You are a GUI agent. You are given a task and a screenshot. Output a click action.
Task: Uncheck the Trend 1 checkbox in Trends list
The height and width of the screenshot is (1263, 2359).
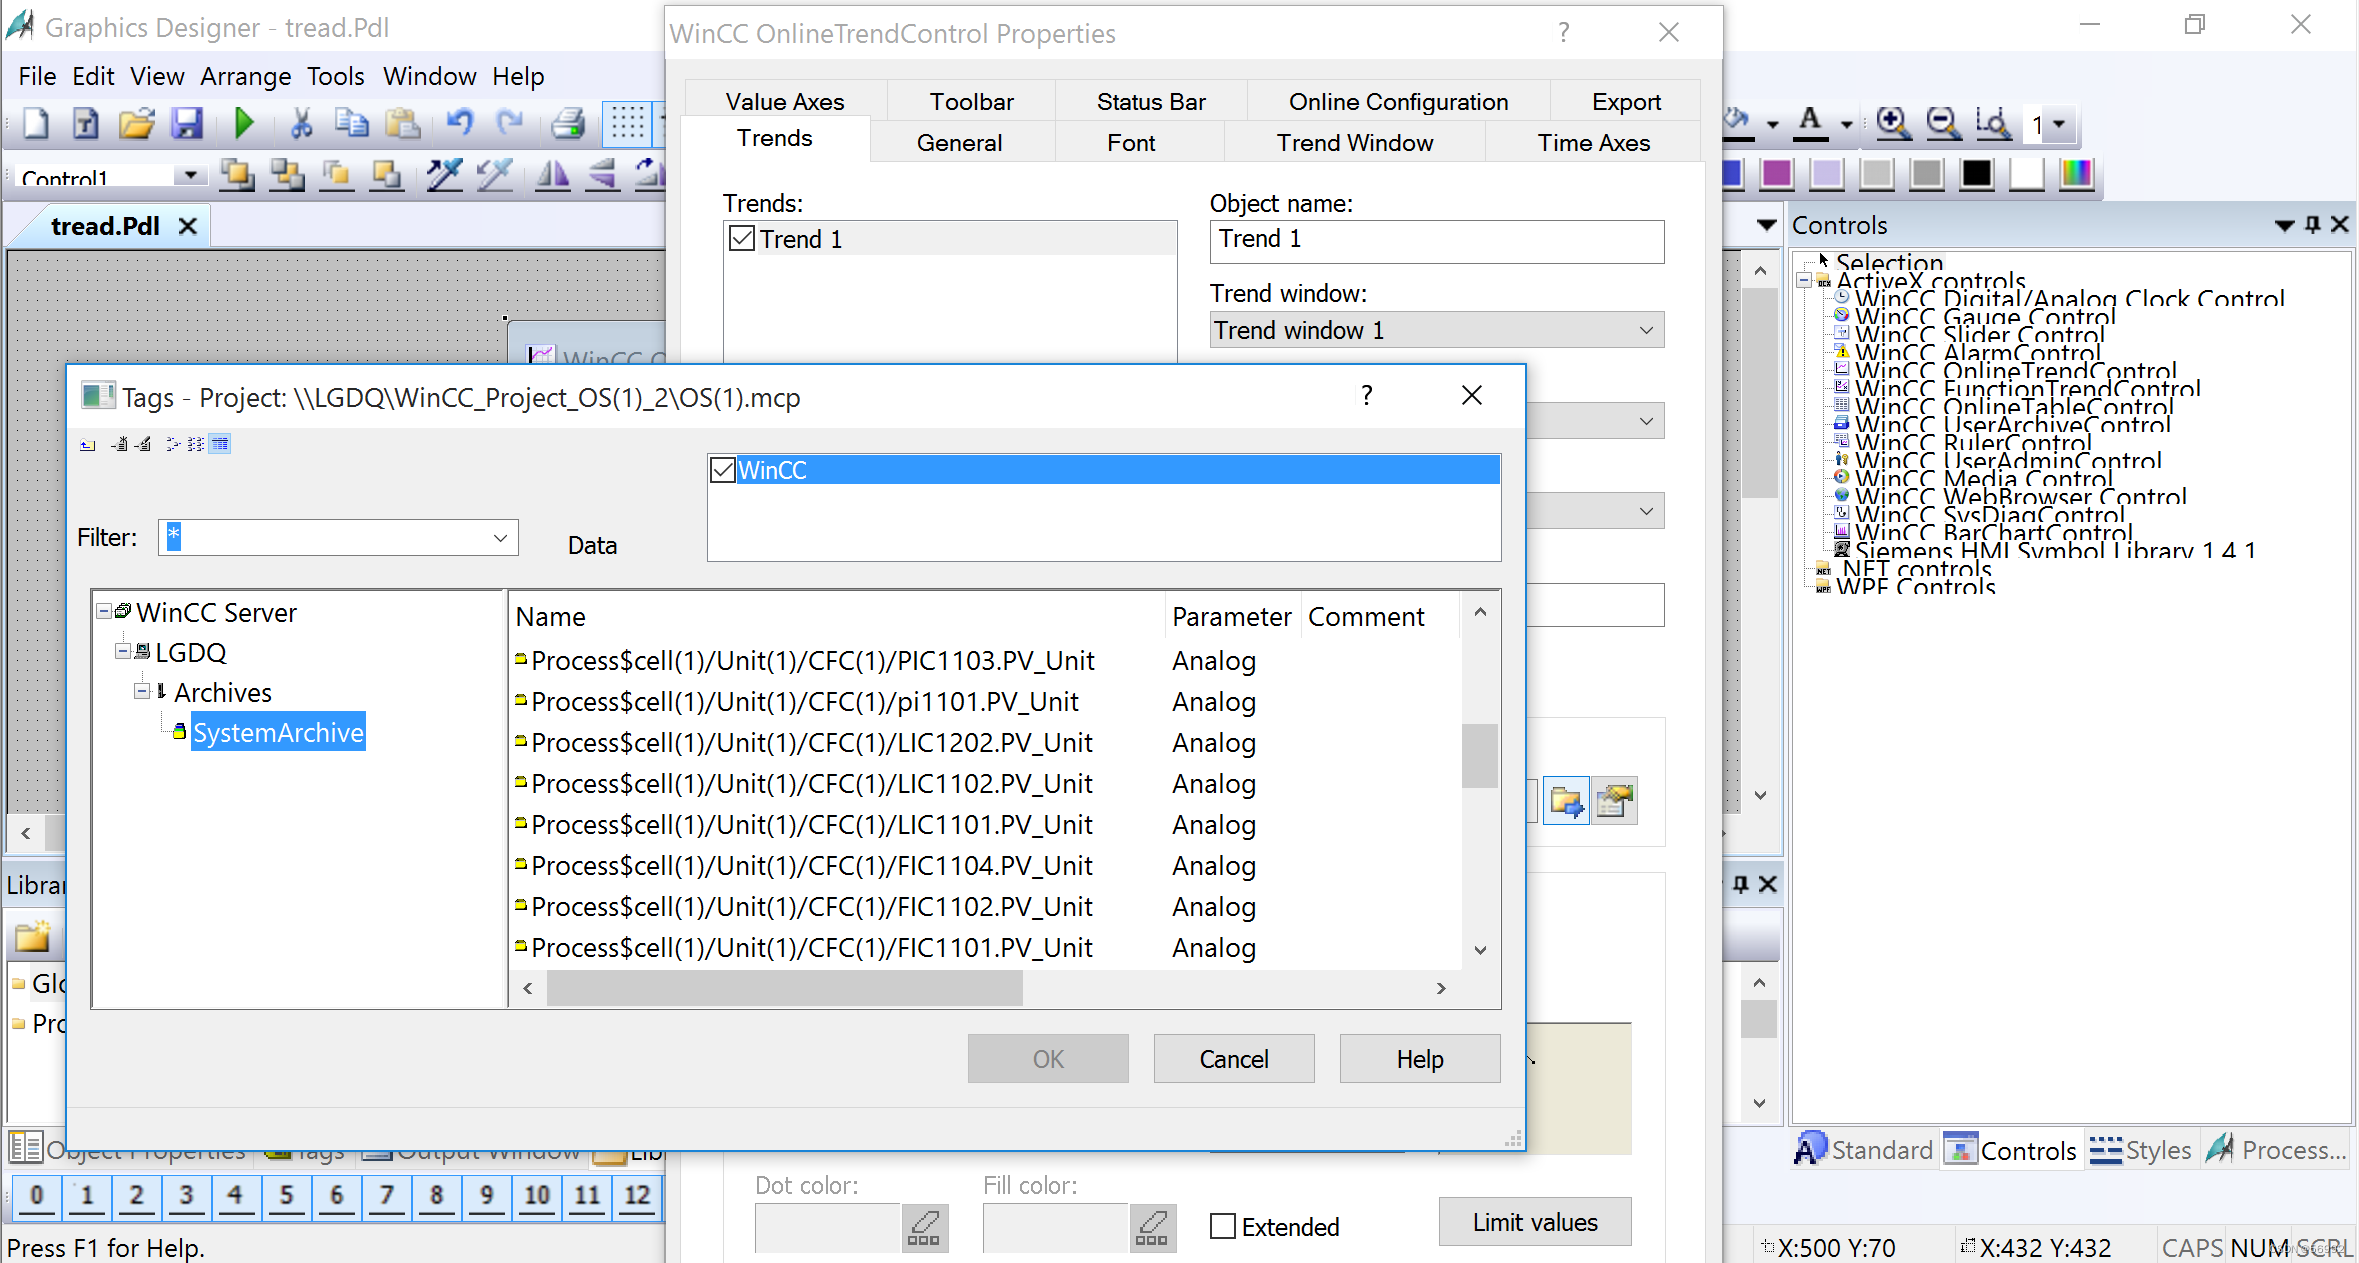(741, 238)
